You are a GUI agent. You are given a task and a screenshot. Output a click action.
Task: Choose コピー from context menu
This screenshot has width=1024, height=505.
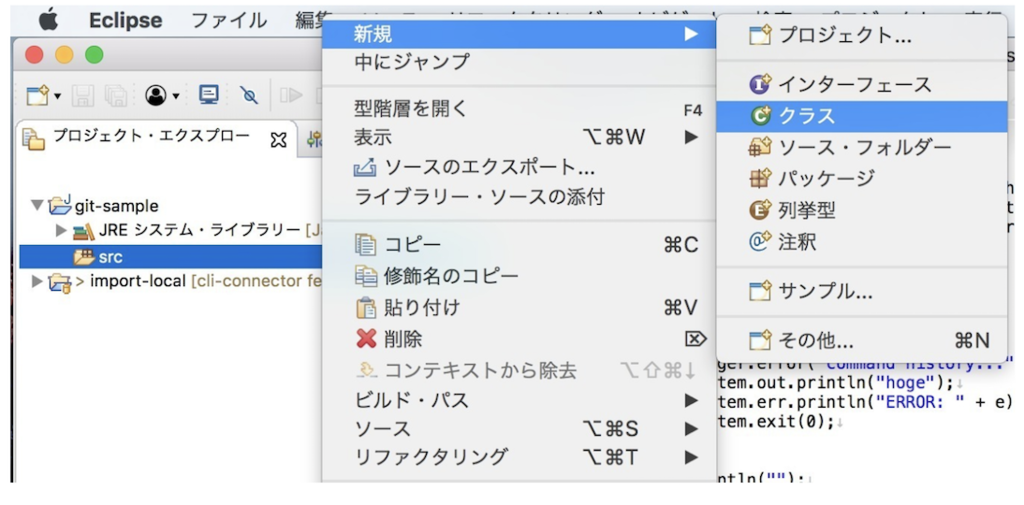519,244
